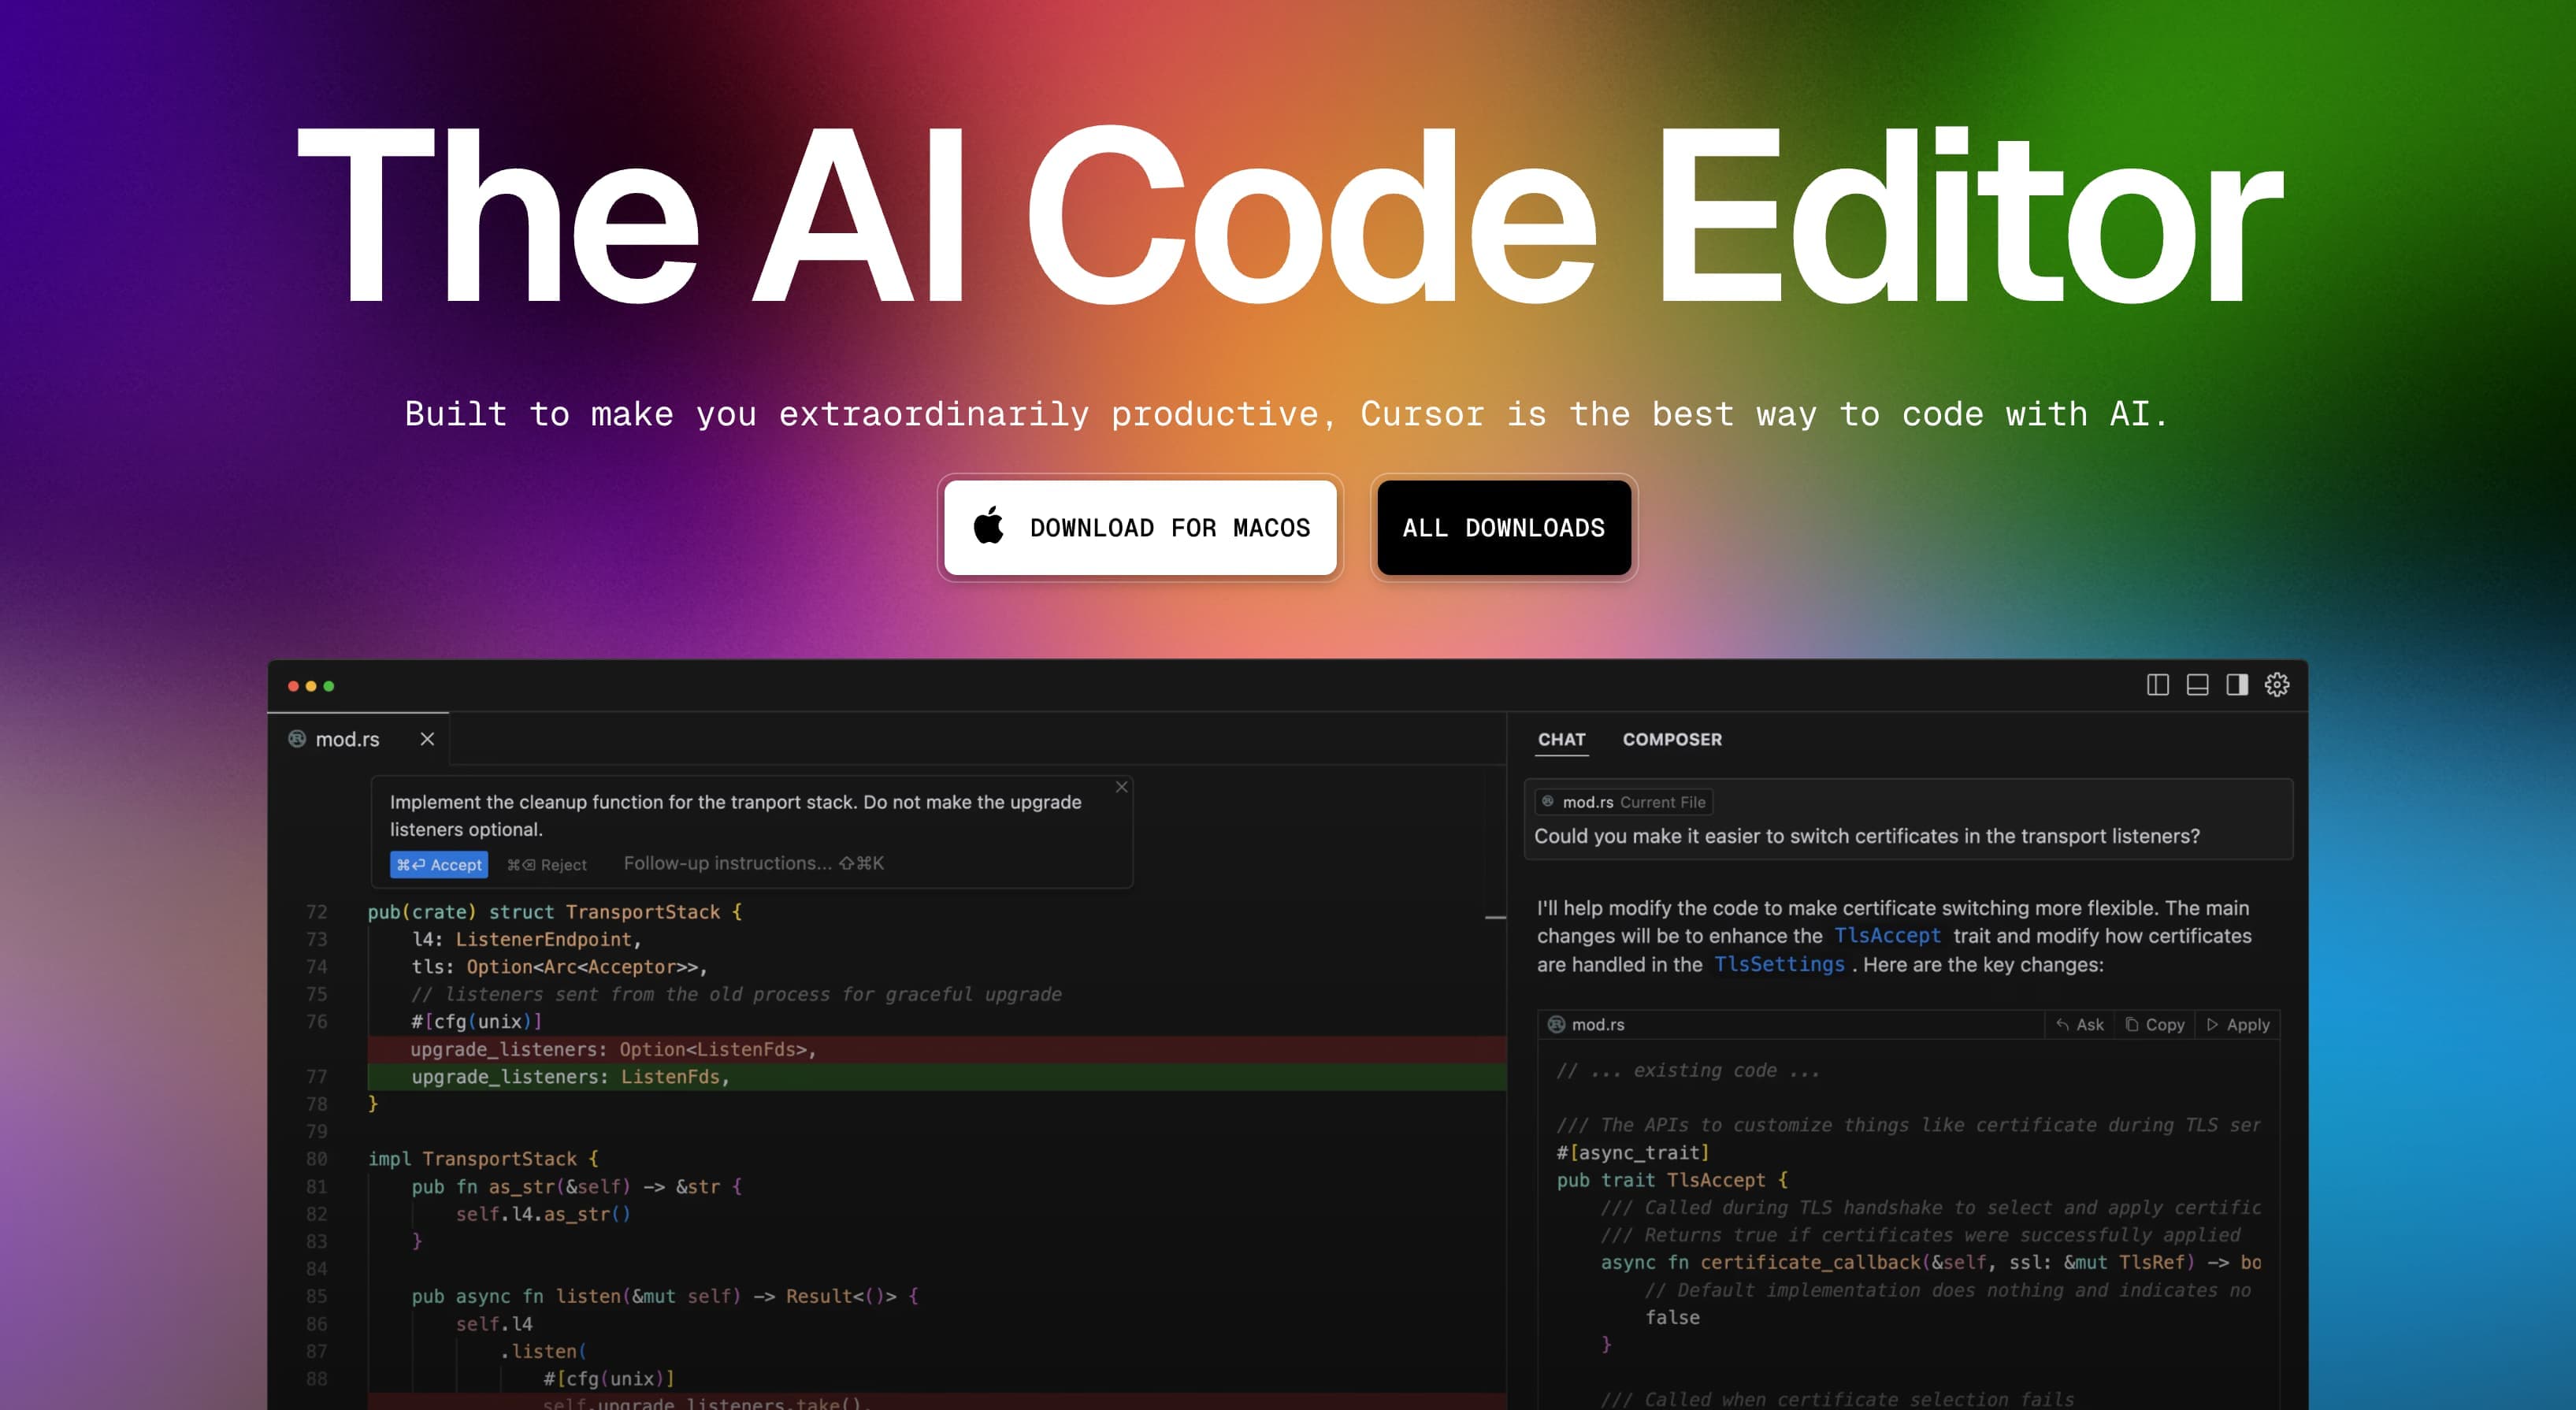Open the All Downloads page
This screenshot has height=1410, width=2576.
(x=1503, y=527)
